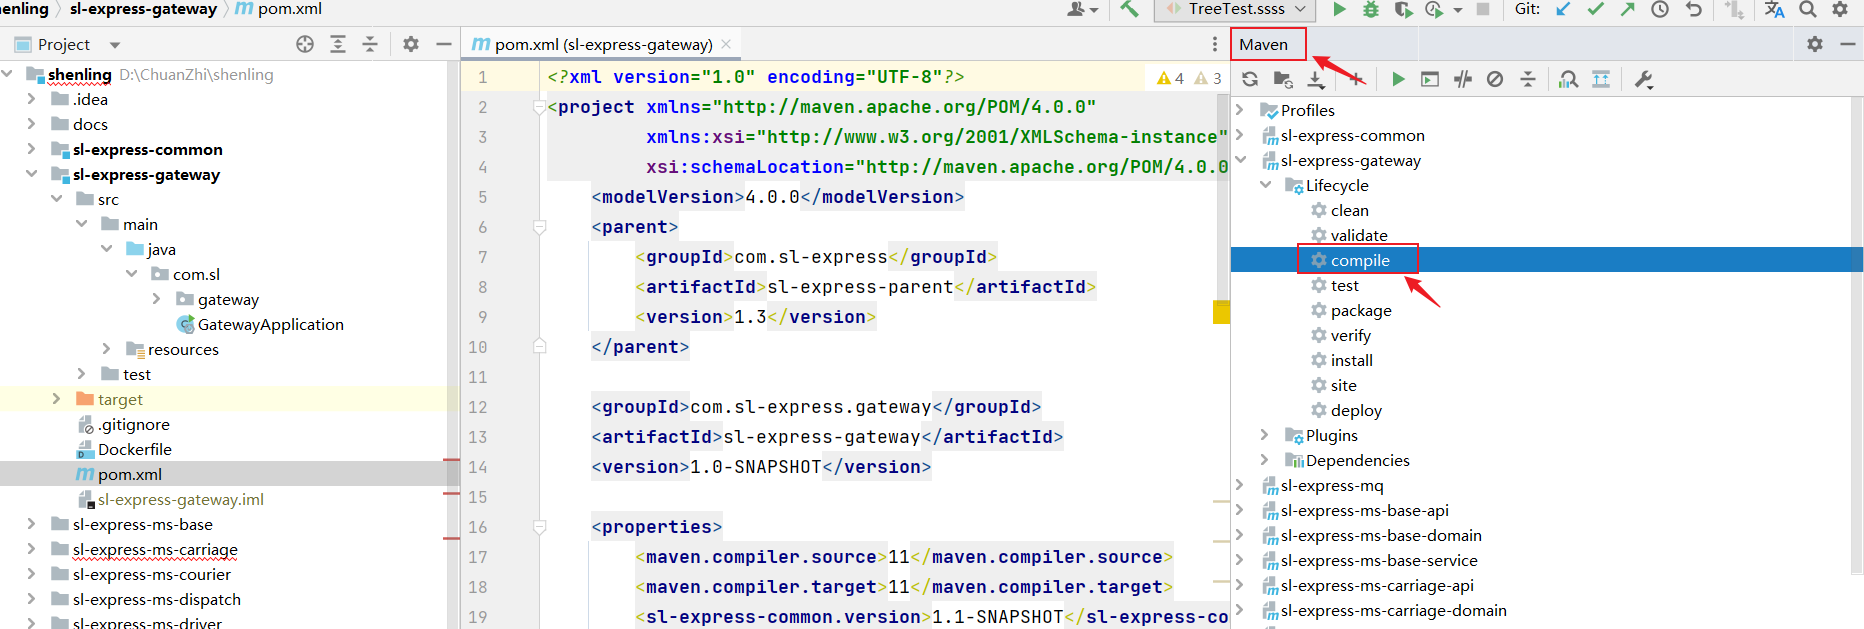The width and height of the screenshot is (1864, 629).
Task: Click the warnings count indicator in editor
Action: pos(1189,78)
